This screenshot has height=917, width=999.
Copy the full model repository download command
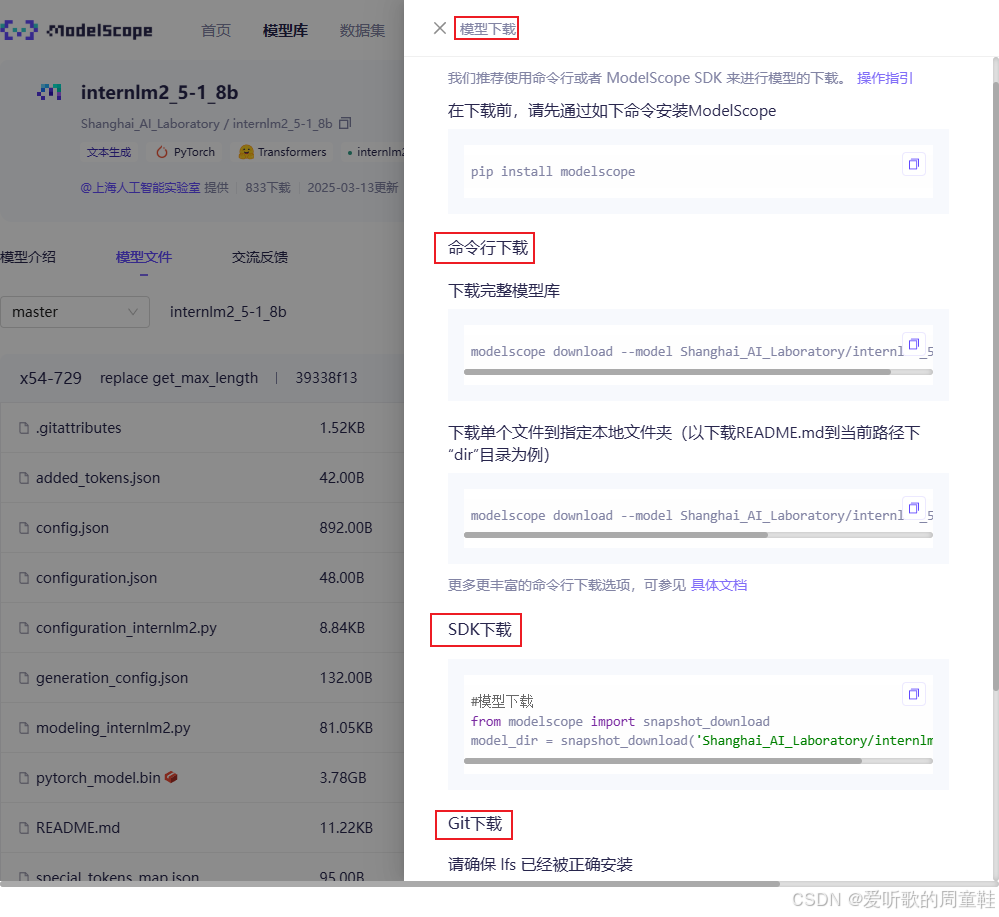tap(914, 344)
